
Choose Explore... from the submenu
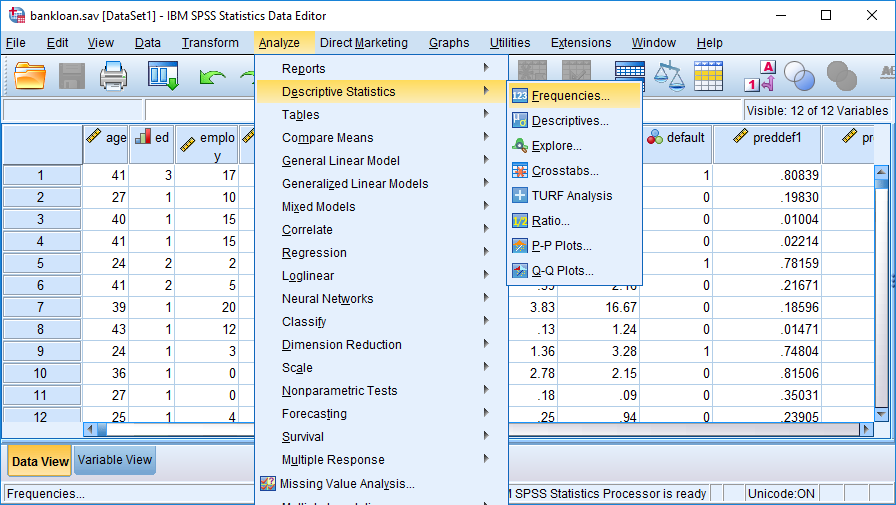pyautogui.click(x=574, y=146)
